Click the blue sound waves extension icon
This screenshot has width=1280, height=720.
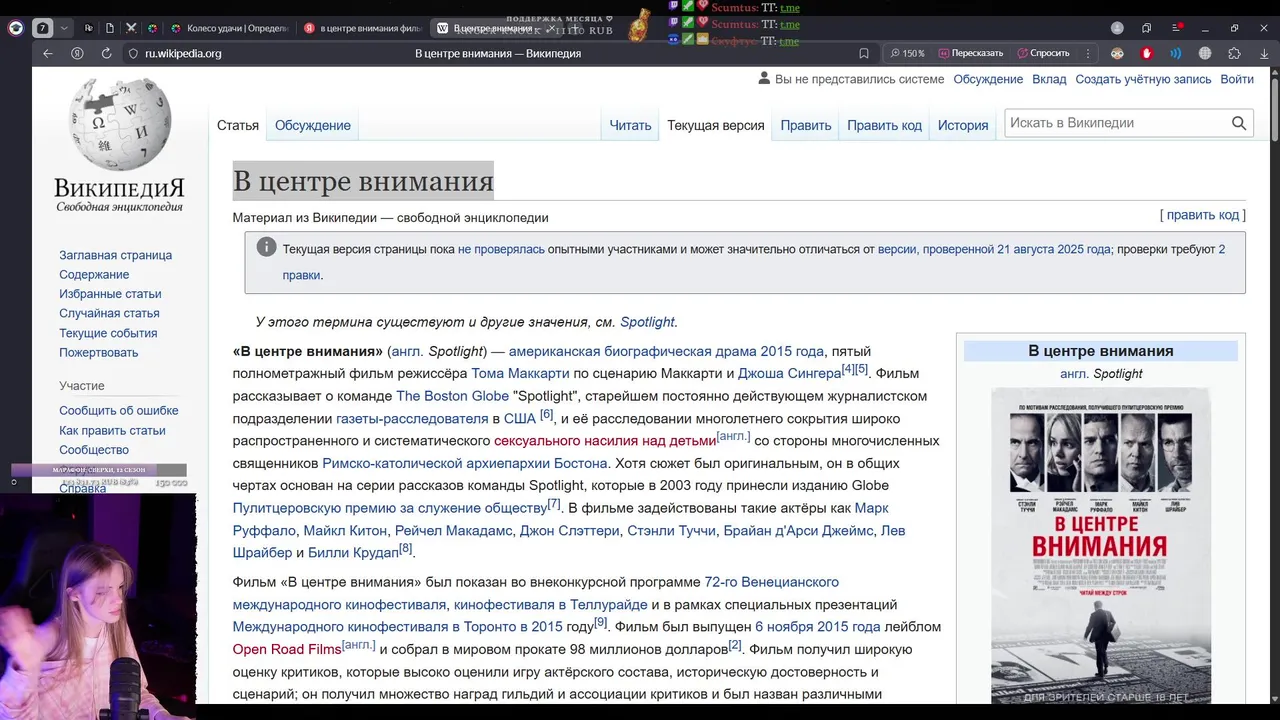[1176, 53]
